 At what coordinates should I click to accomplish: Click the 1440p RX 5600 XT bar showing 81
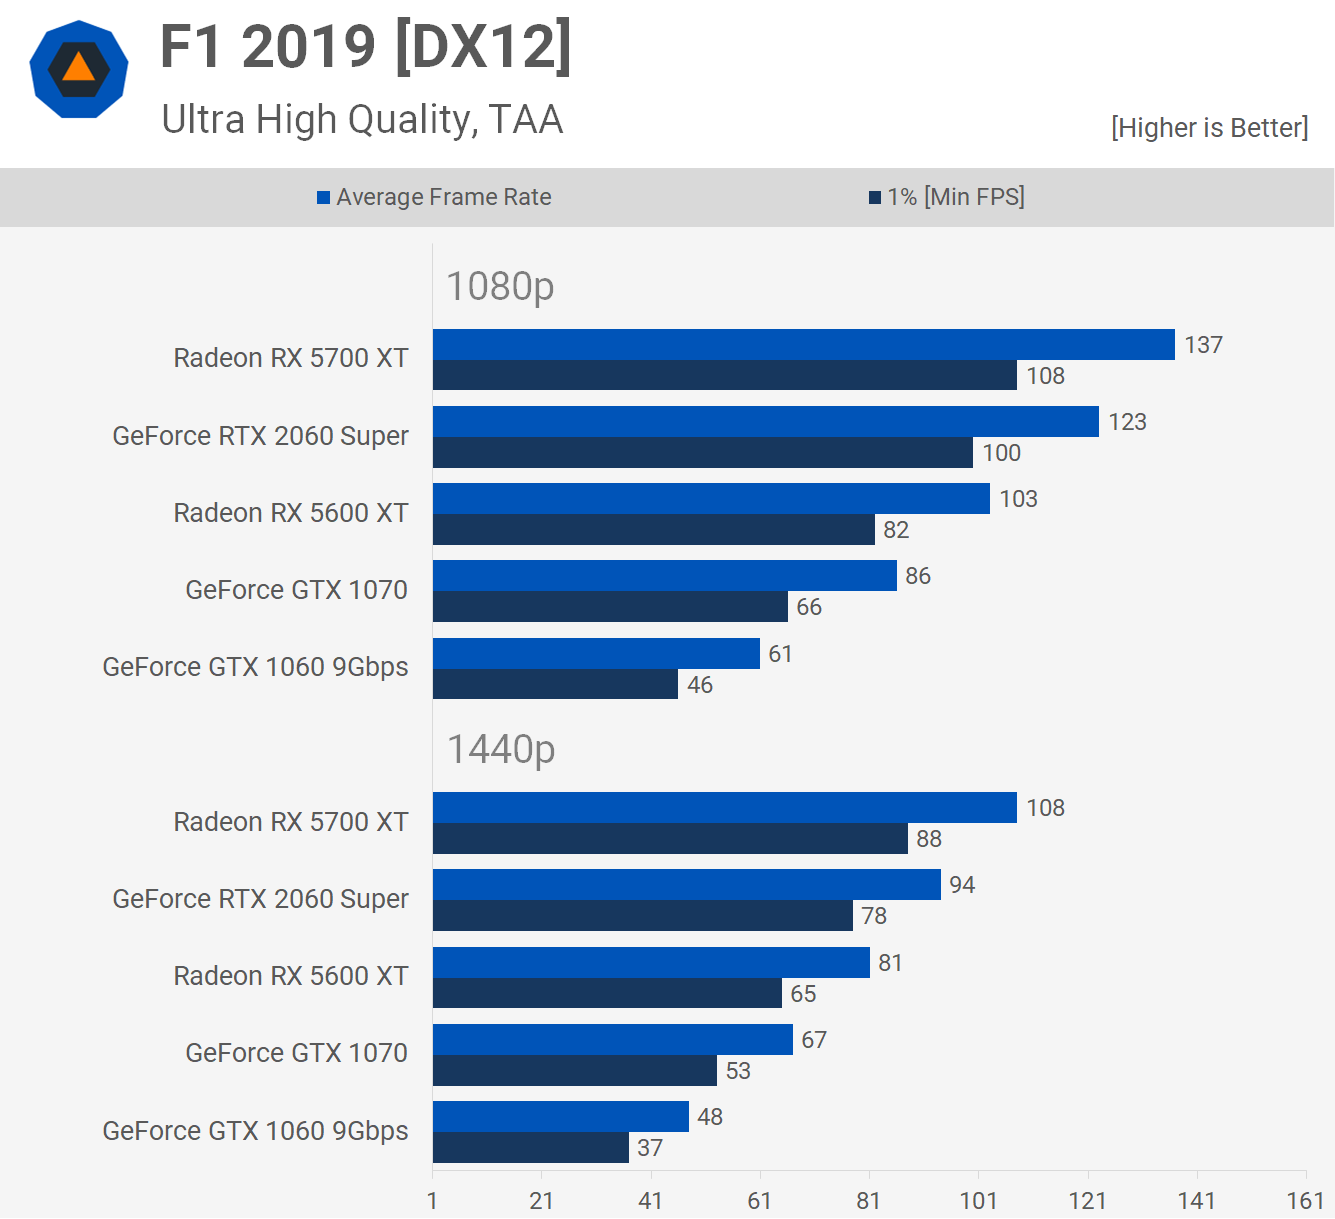tap(651, 963)
